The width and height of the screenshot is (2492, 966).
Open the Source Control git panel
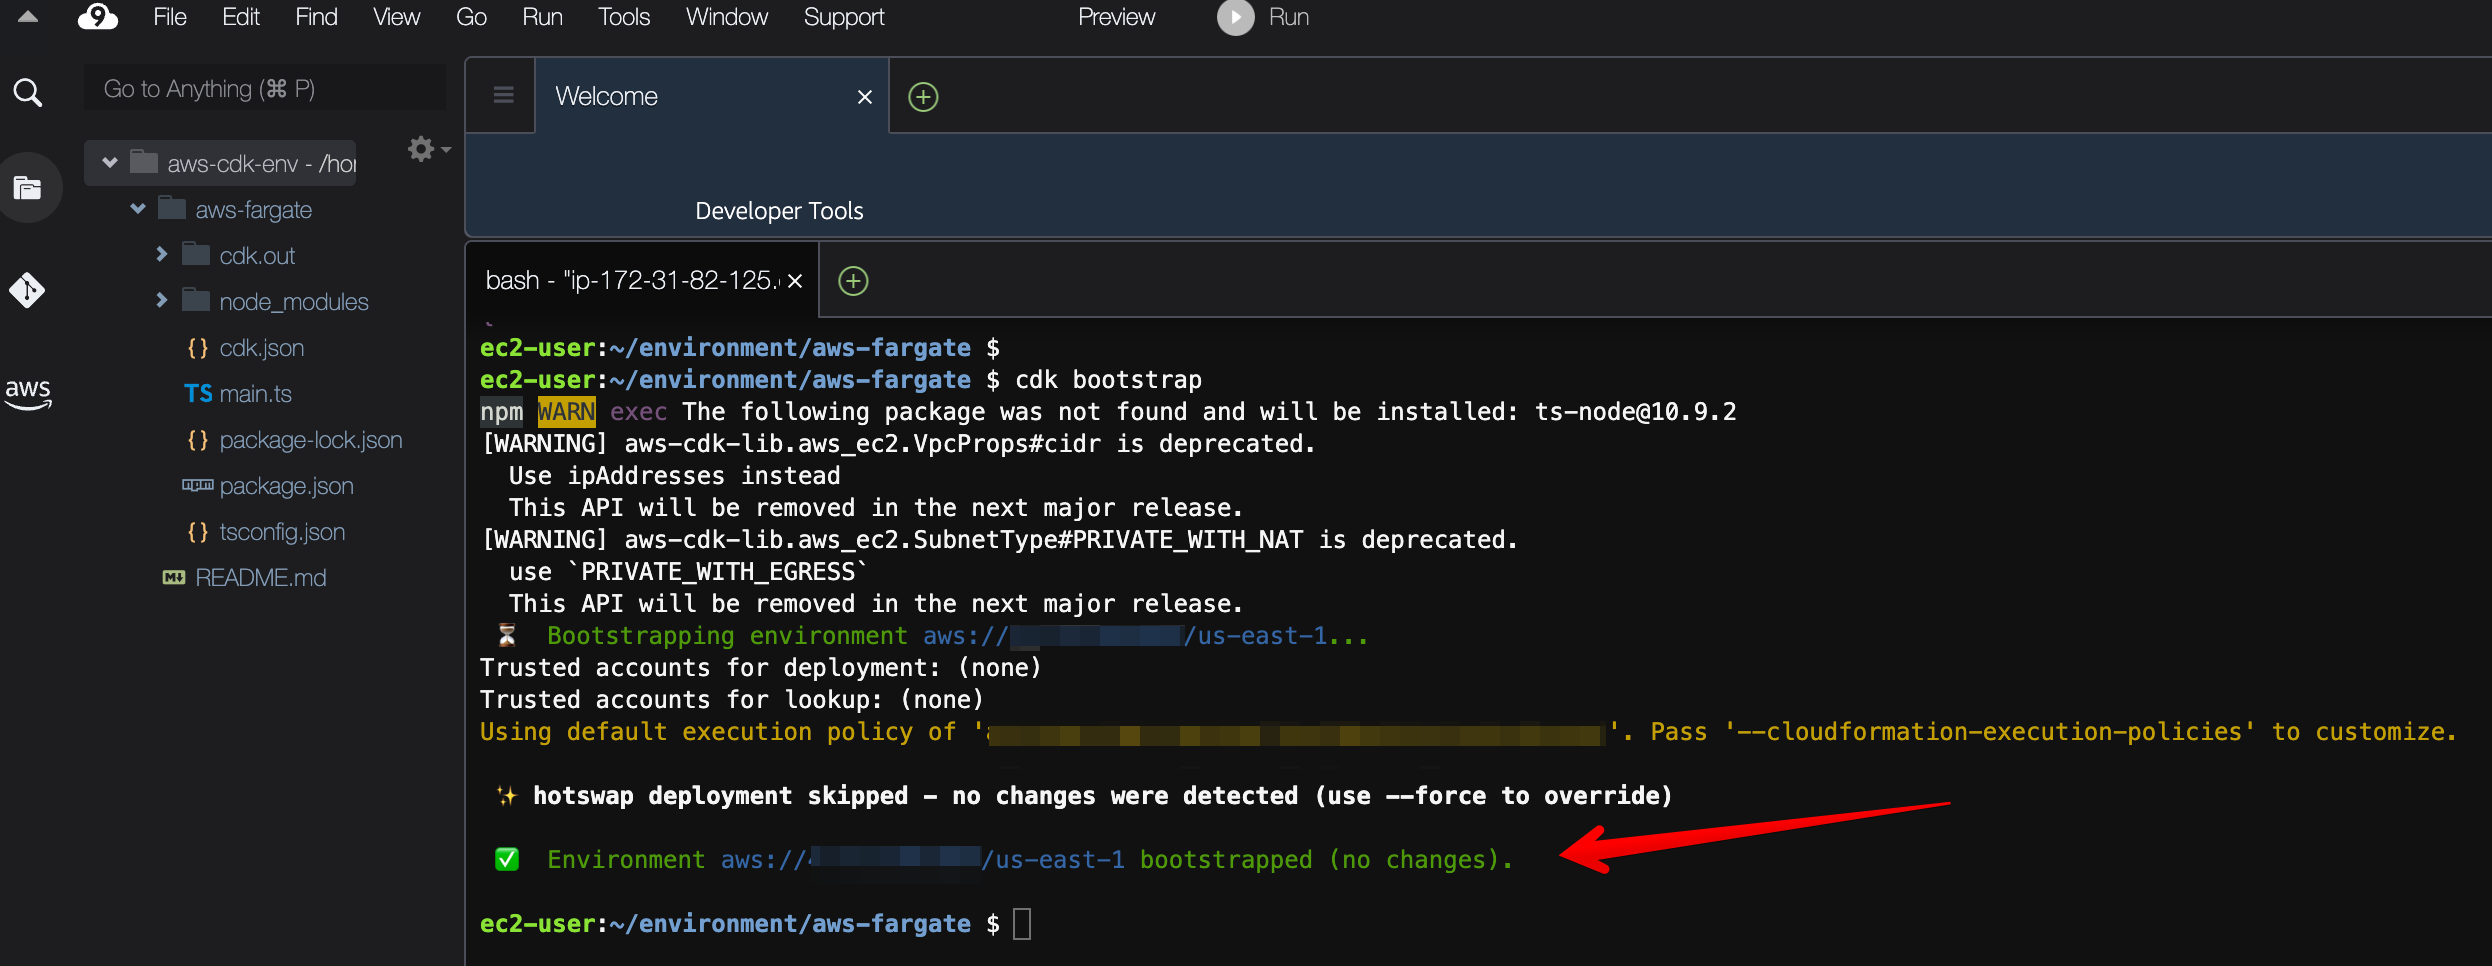click(28, 290)
